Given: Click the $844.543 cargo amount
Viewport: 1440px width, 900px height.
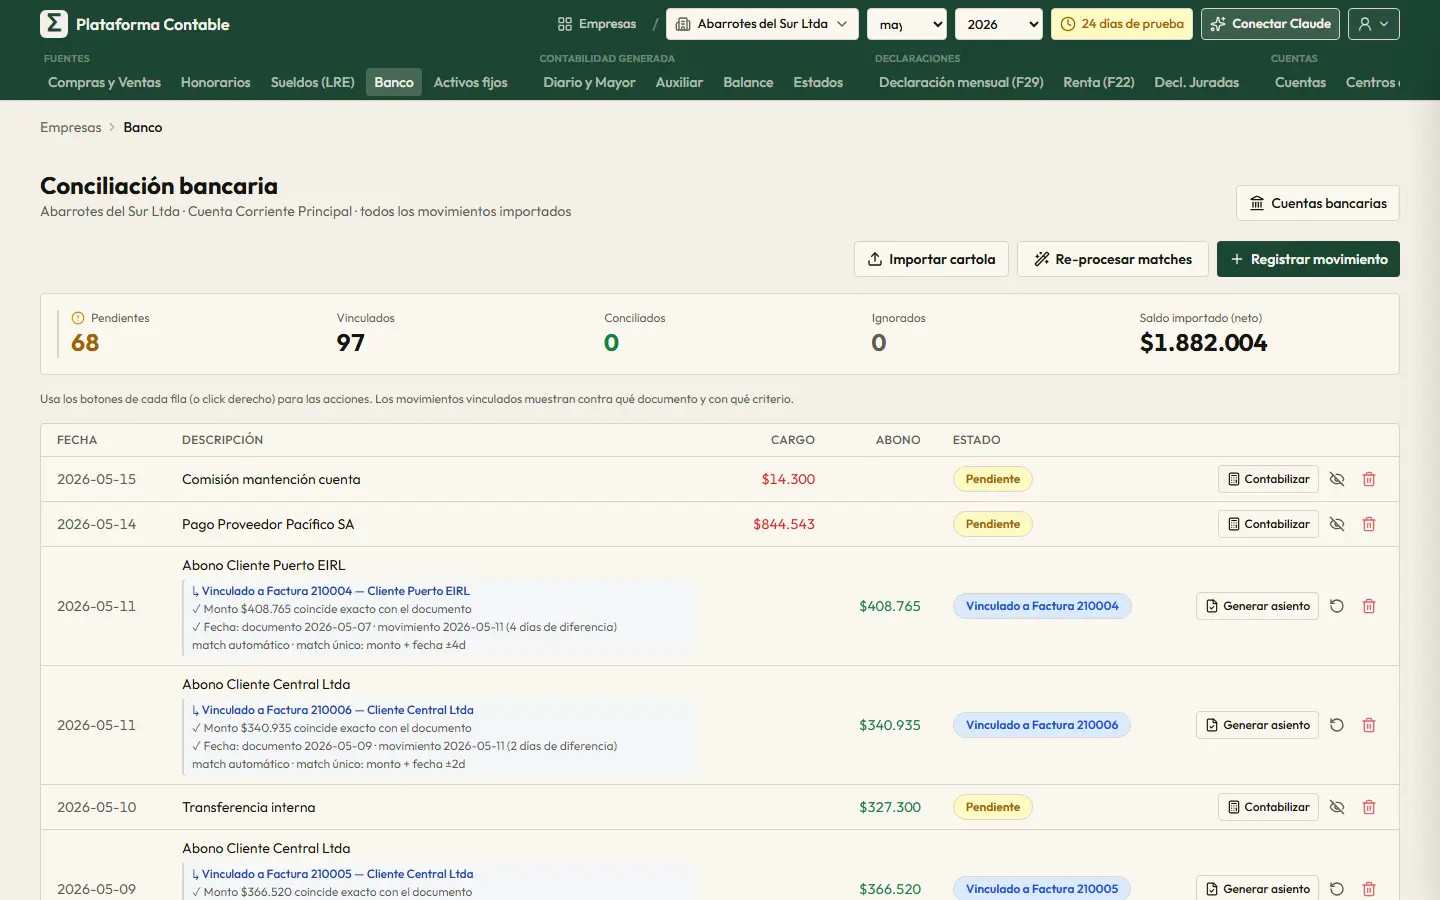Looking at the screenshot, I should click(x=784, y=524).
